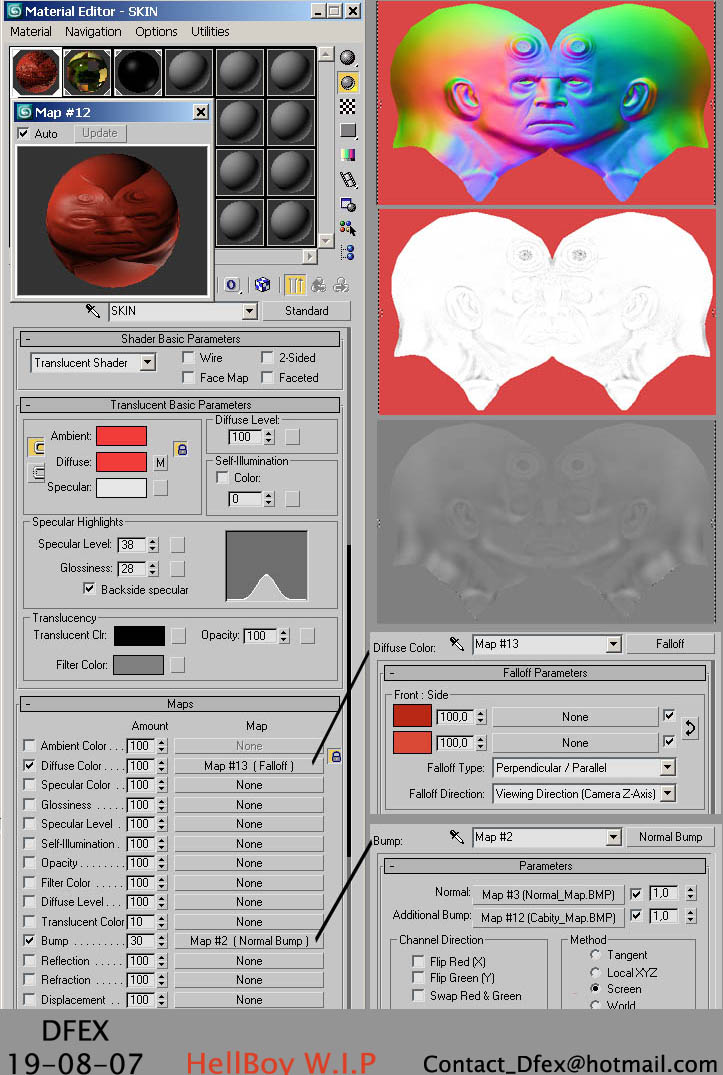Screen dimensions: 723x1075
Task: Open the Translucent Shader dropdown
Action: (148, 363)
